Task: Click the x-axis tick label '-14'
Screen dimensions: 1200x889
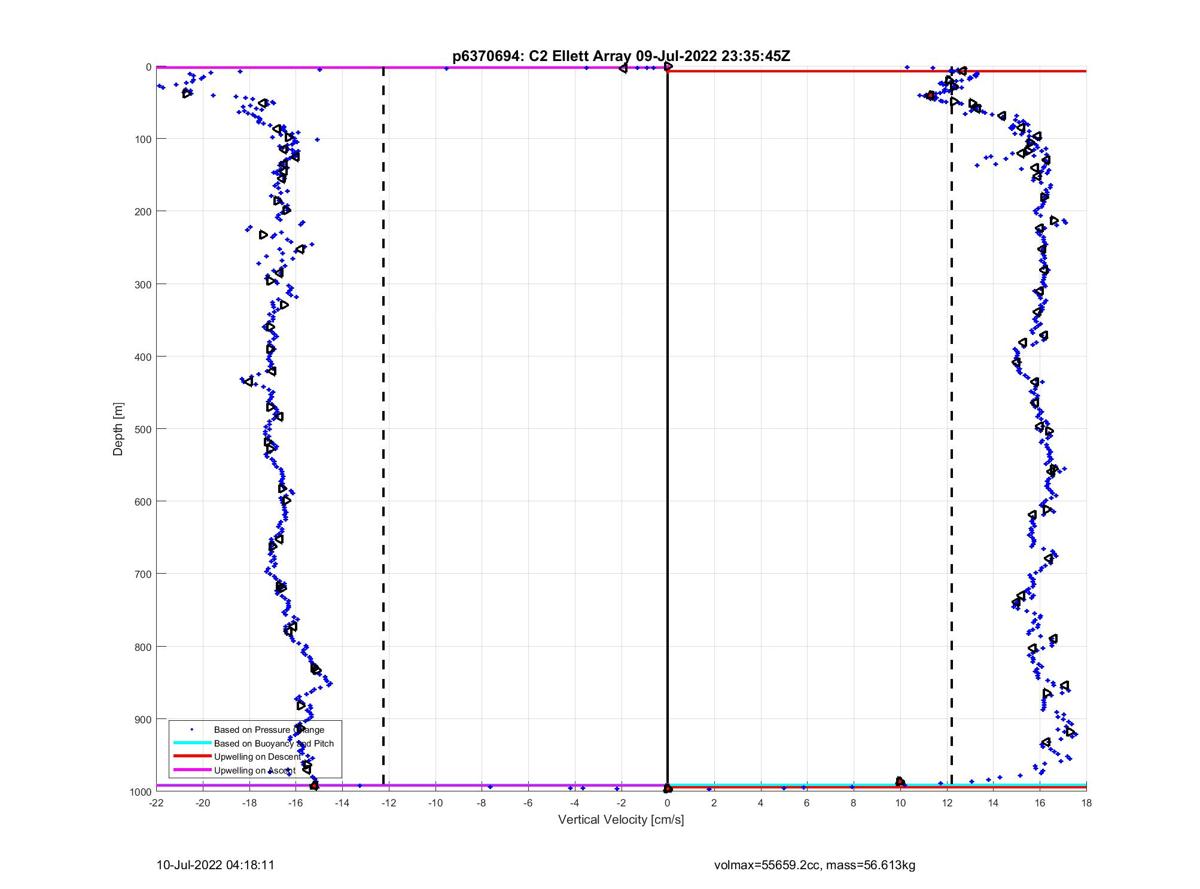Action: tap(342, 802)
